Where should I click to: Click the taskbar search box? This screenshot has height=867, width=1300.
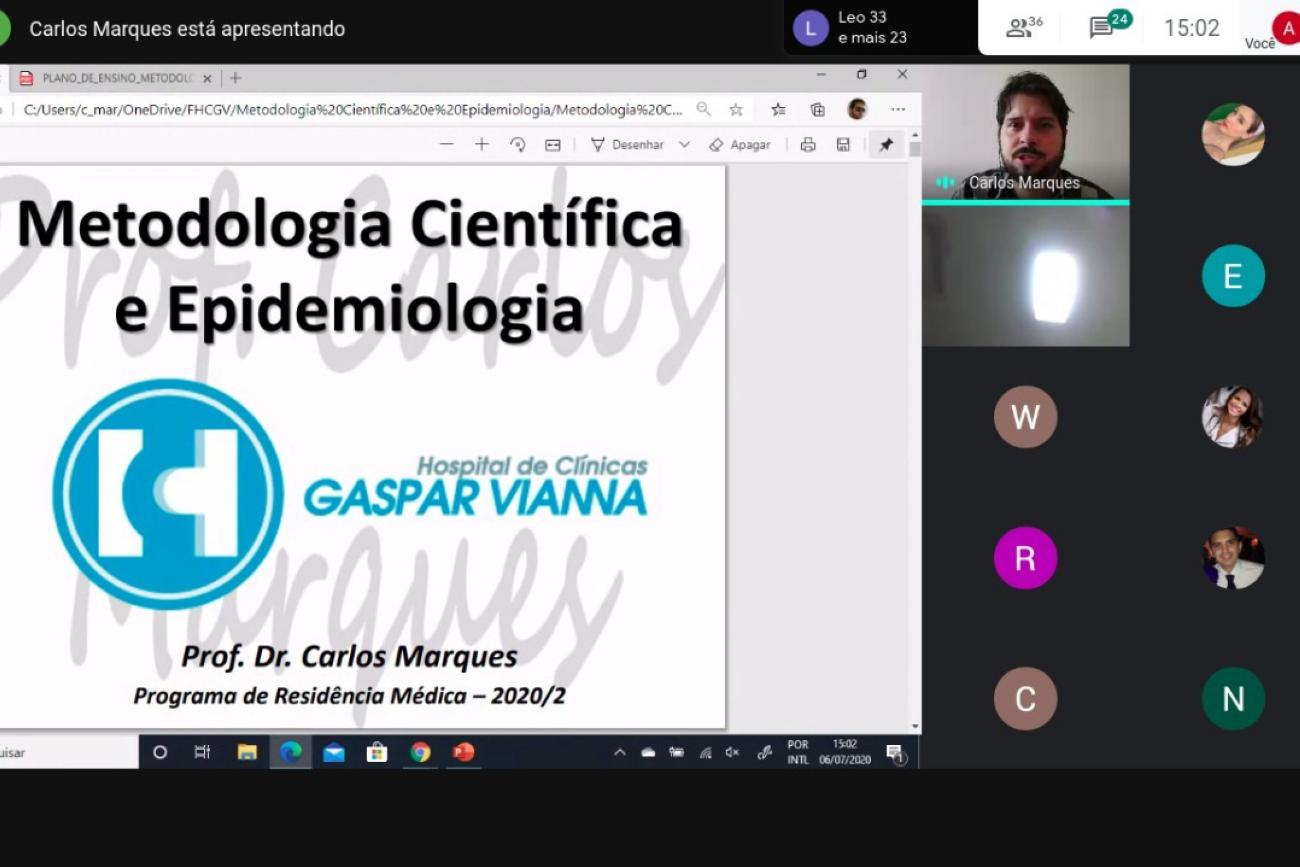tap(68, 752)
